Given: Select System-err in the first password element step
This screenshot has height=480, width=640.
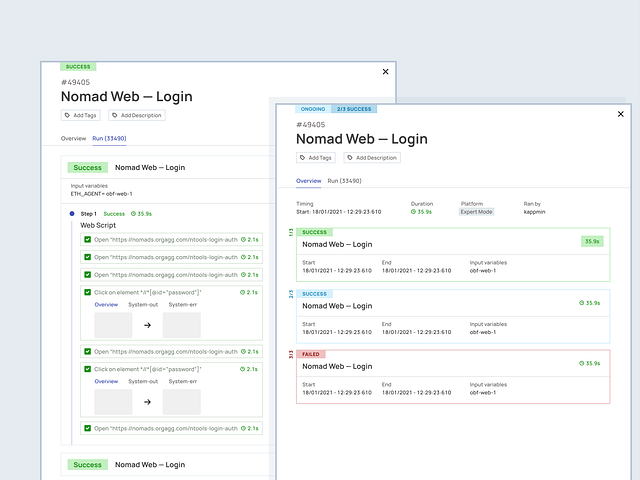Looking at the screenshot, I should 182,304.
